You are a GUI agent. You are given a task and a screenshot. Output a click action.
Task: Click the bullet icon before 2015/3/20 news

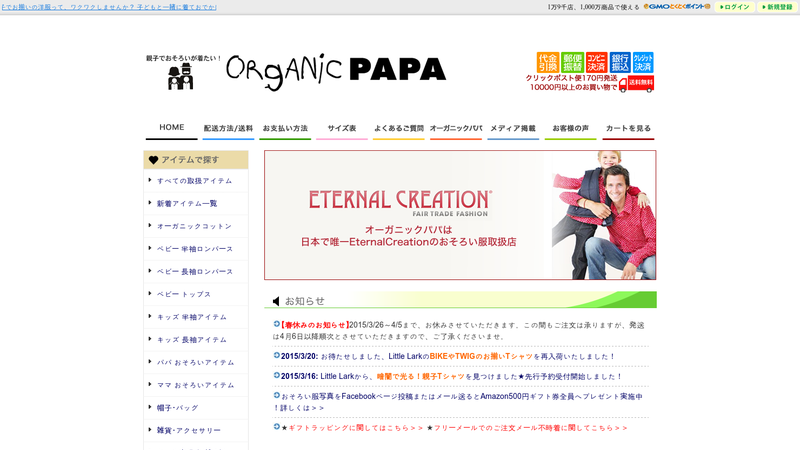[277, 355]
